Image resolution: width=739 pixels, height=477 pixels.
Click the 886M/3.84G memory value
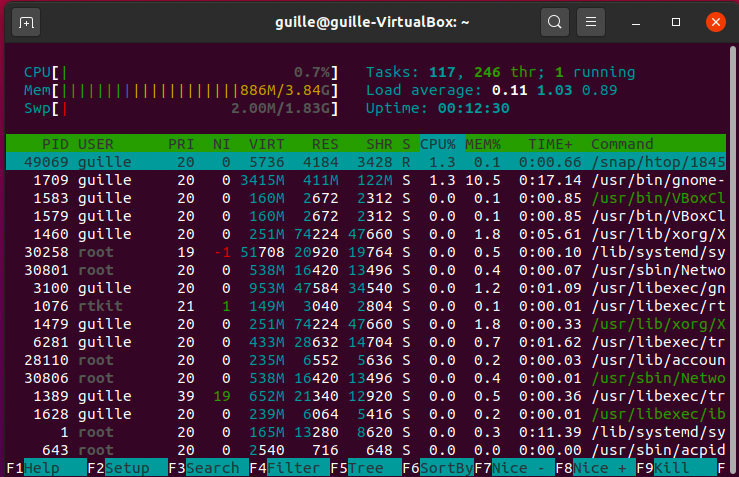[x=285, y=90]
